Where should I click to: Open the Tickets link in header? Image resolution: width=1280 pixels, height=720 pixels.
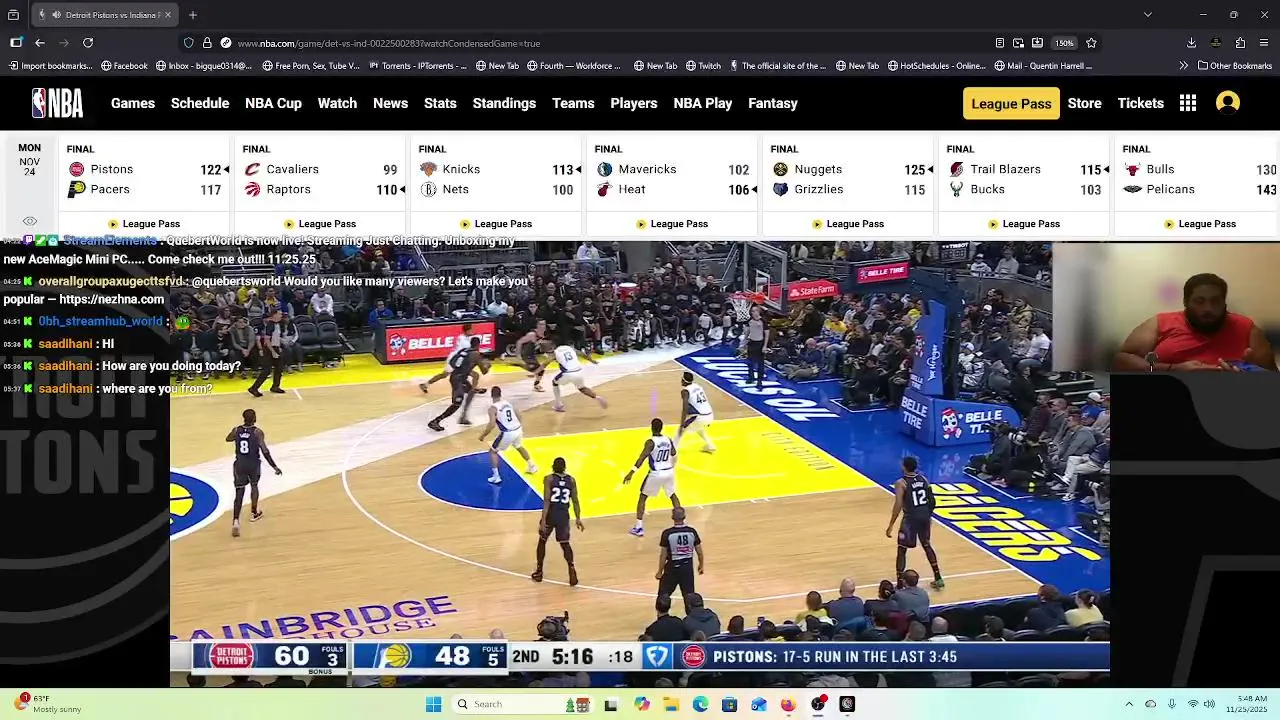pos(1141,103)
